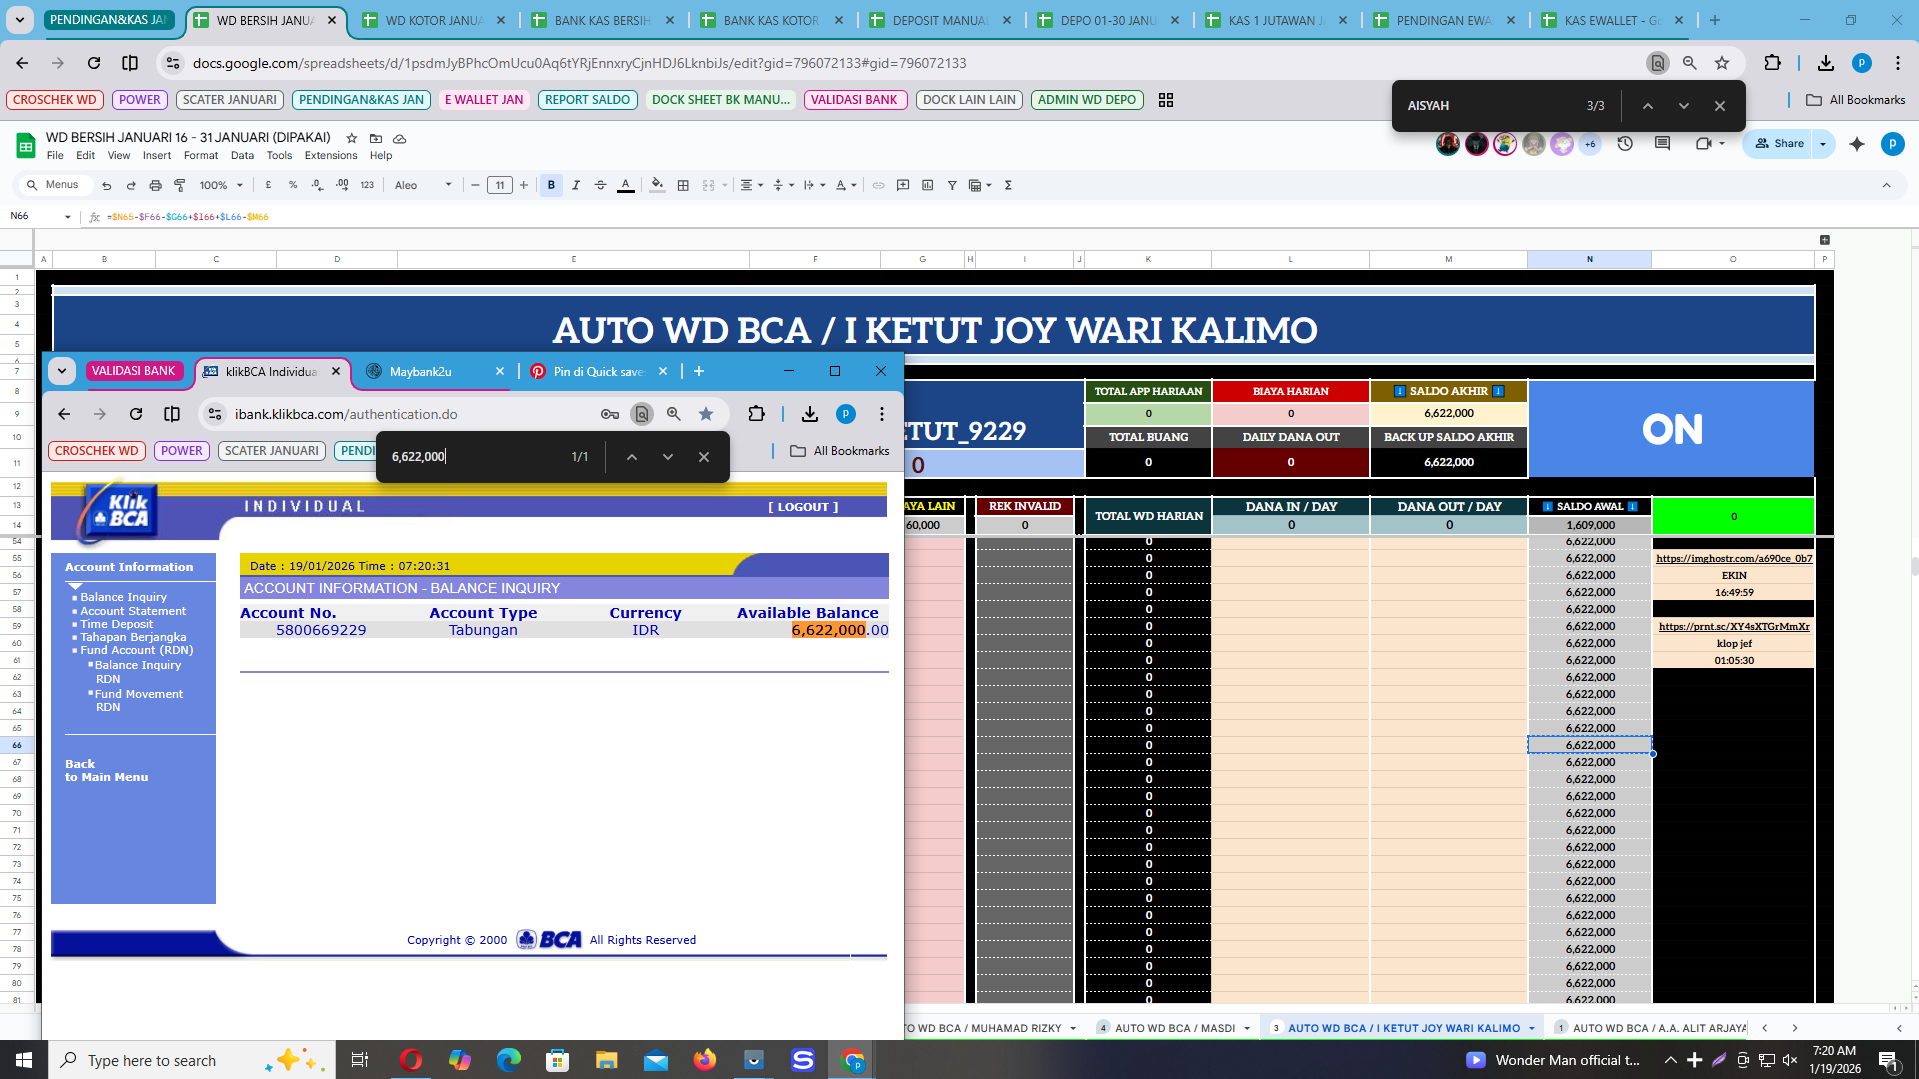Insert a comment from the Sheets toolbar
This screenshot has width=1919, height=1079.
903,185
